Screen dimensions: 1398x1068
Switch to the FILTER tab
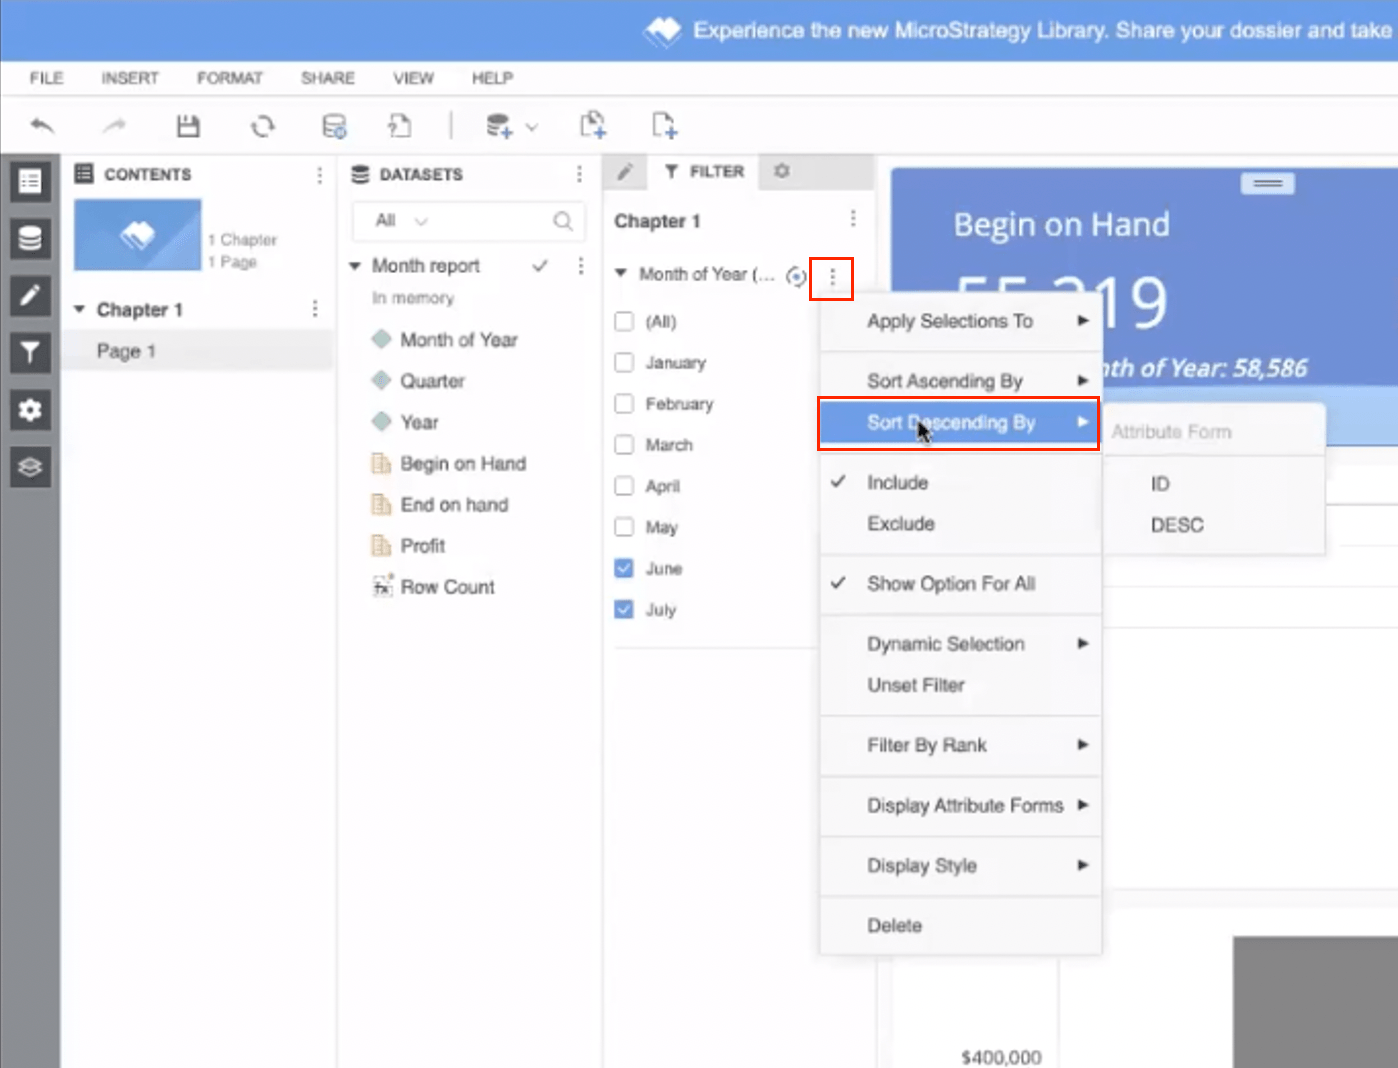705,172
